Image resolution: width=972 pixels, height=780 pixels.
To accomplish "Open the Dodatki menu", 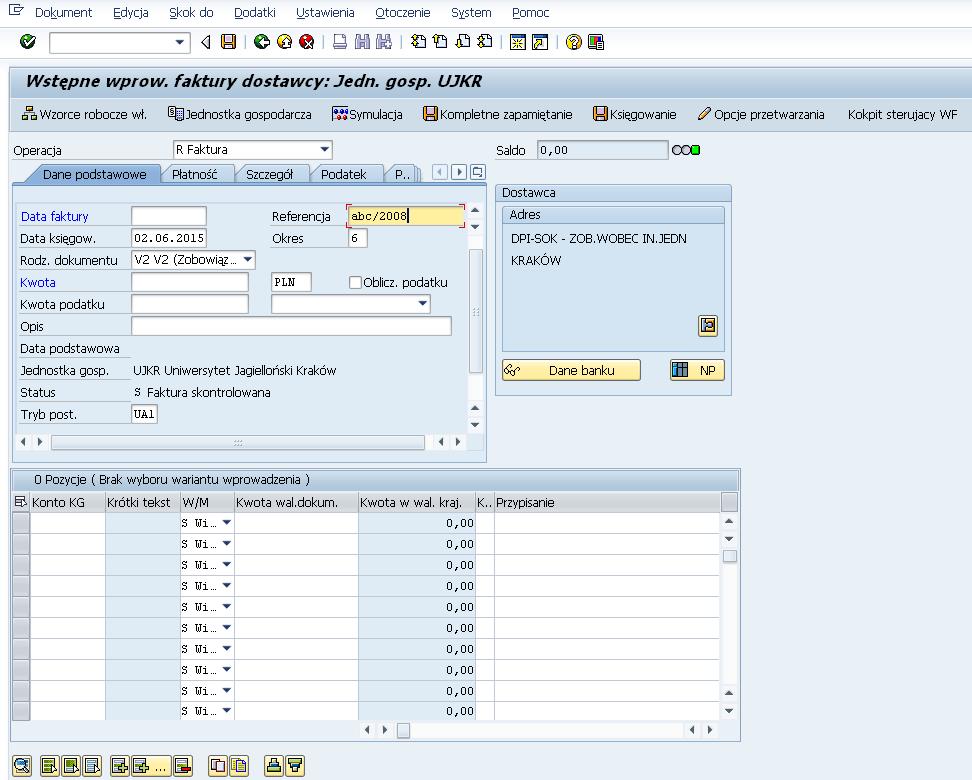I will (x=255, y=12).
